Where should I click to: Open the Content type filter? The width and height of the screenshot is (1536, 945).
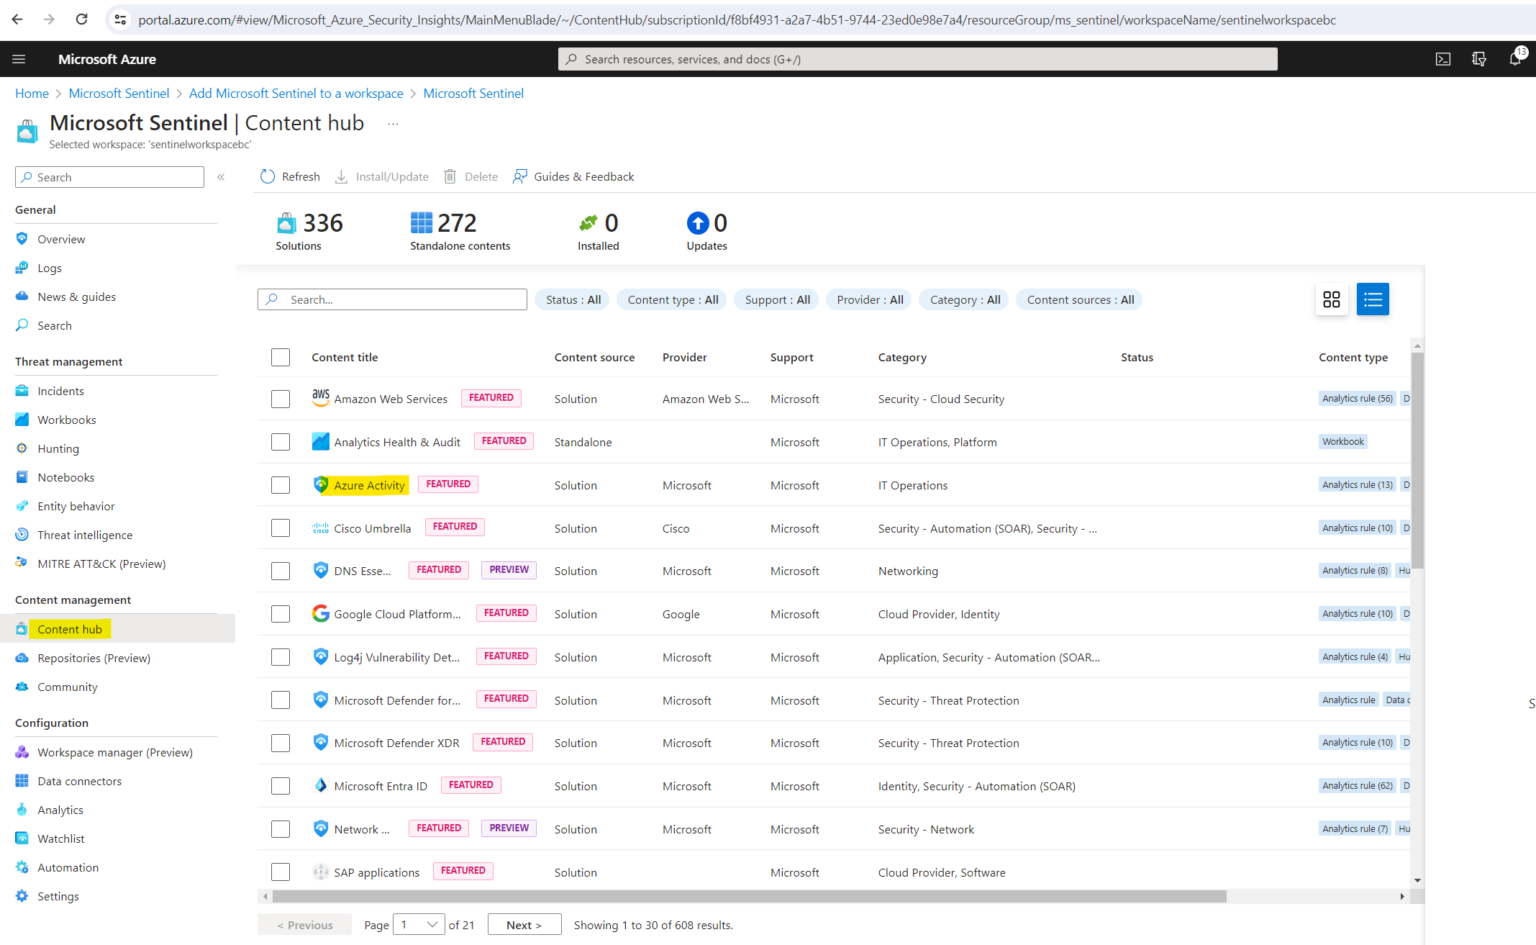(673, 300)
